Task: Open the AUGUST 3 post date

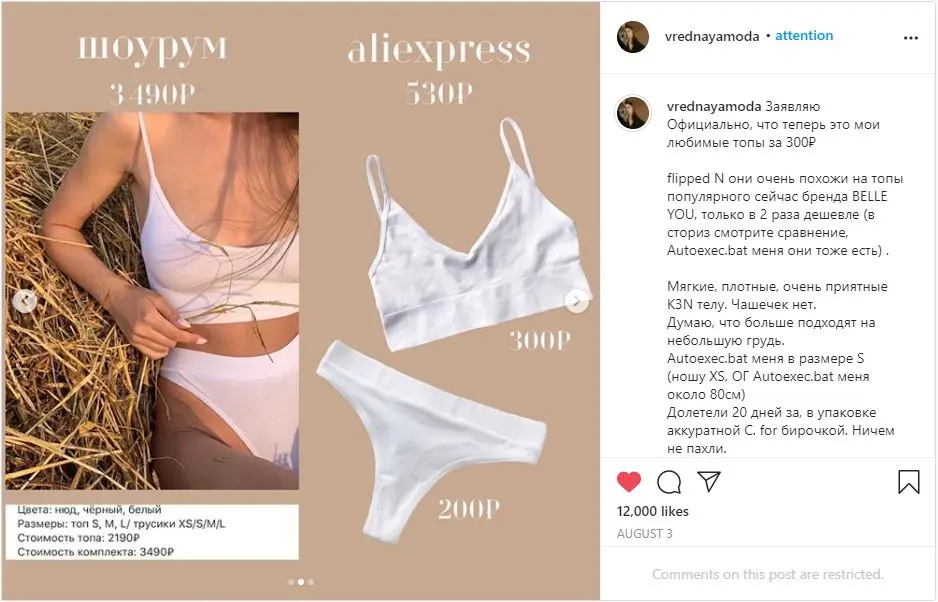Action: click(x=644, y=534)
